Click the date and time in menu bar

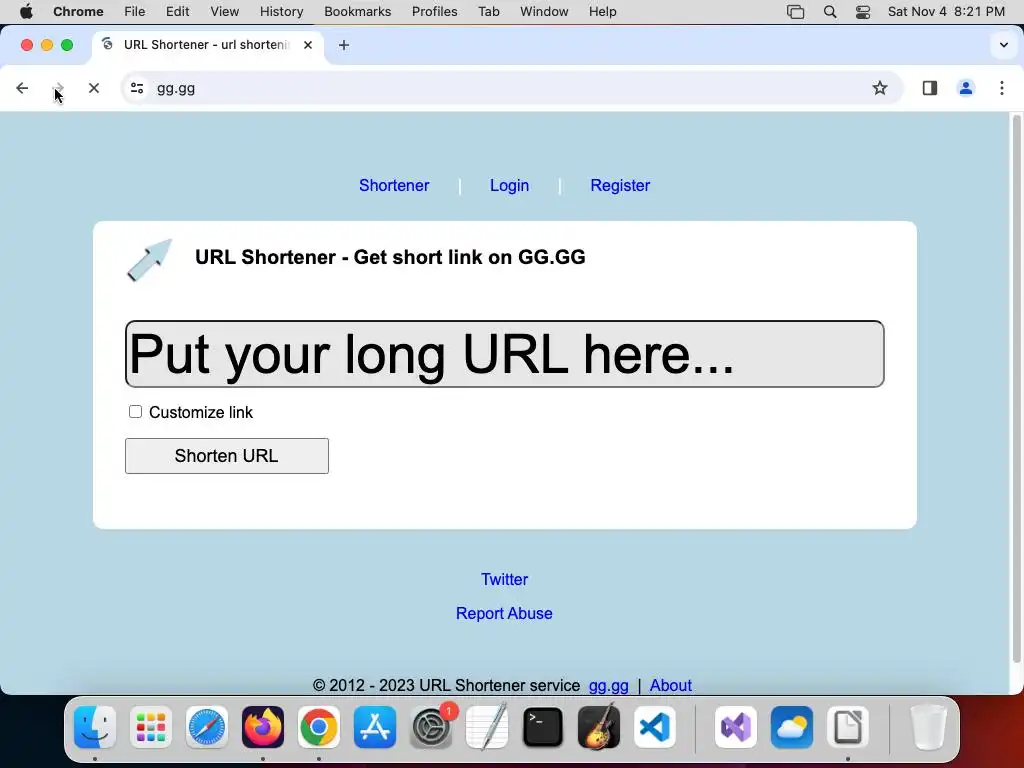coord(946,12)
